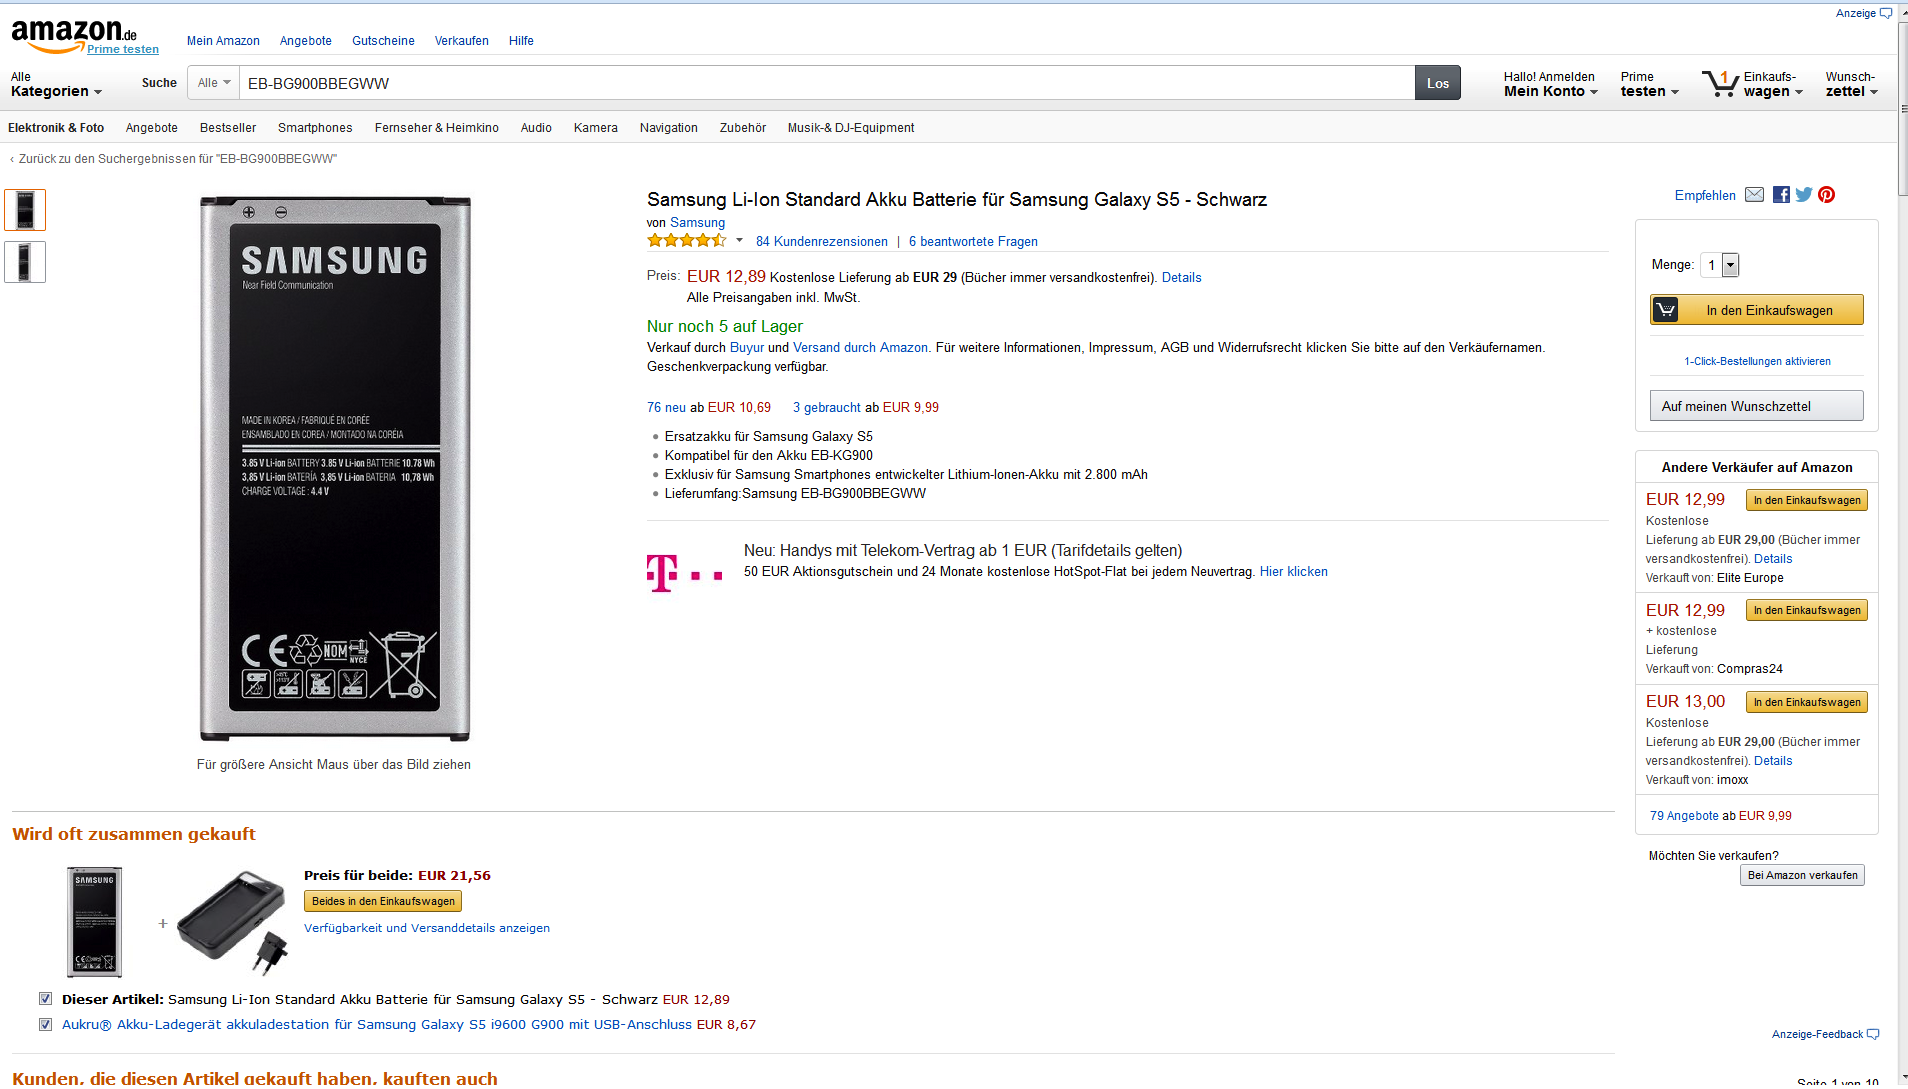Click 'Auf meinen Wunschzettel' button

click(x=1756, y=406)
